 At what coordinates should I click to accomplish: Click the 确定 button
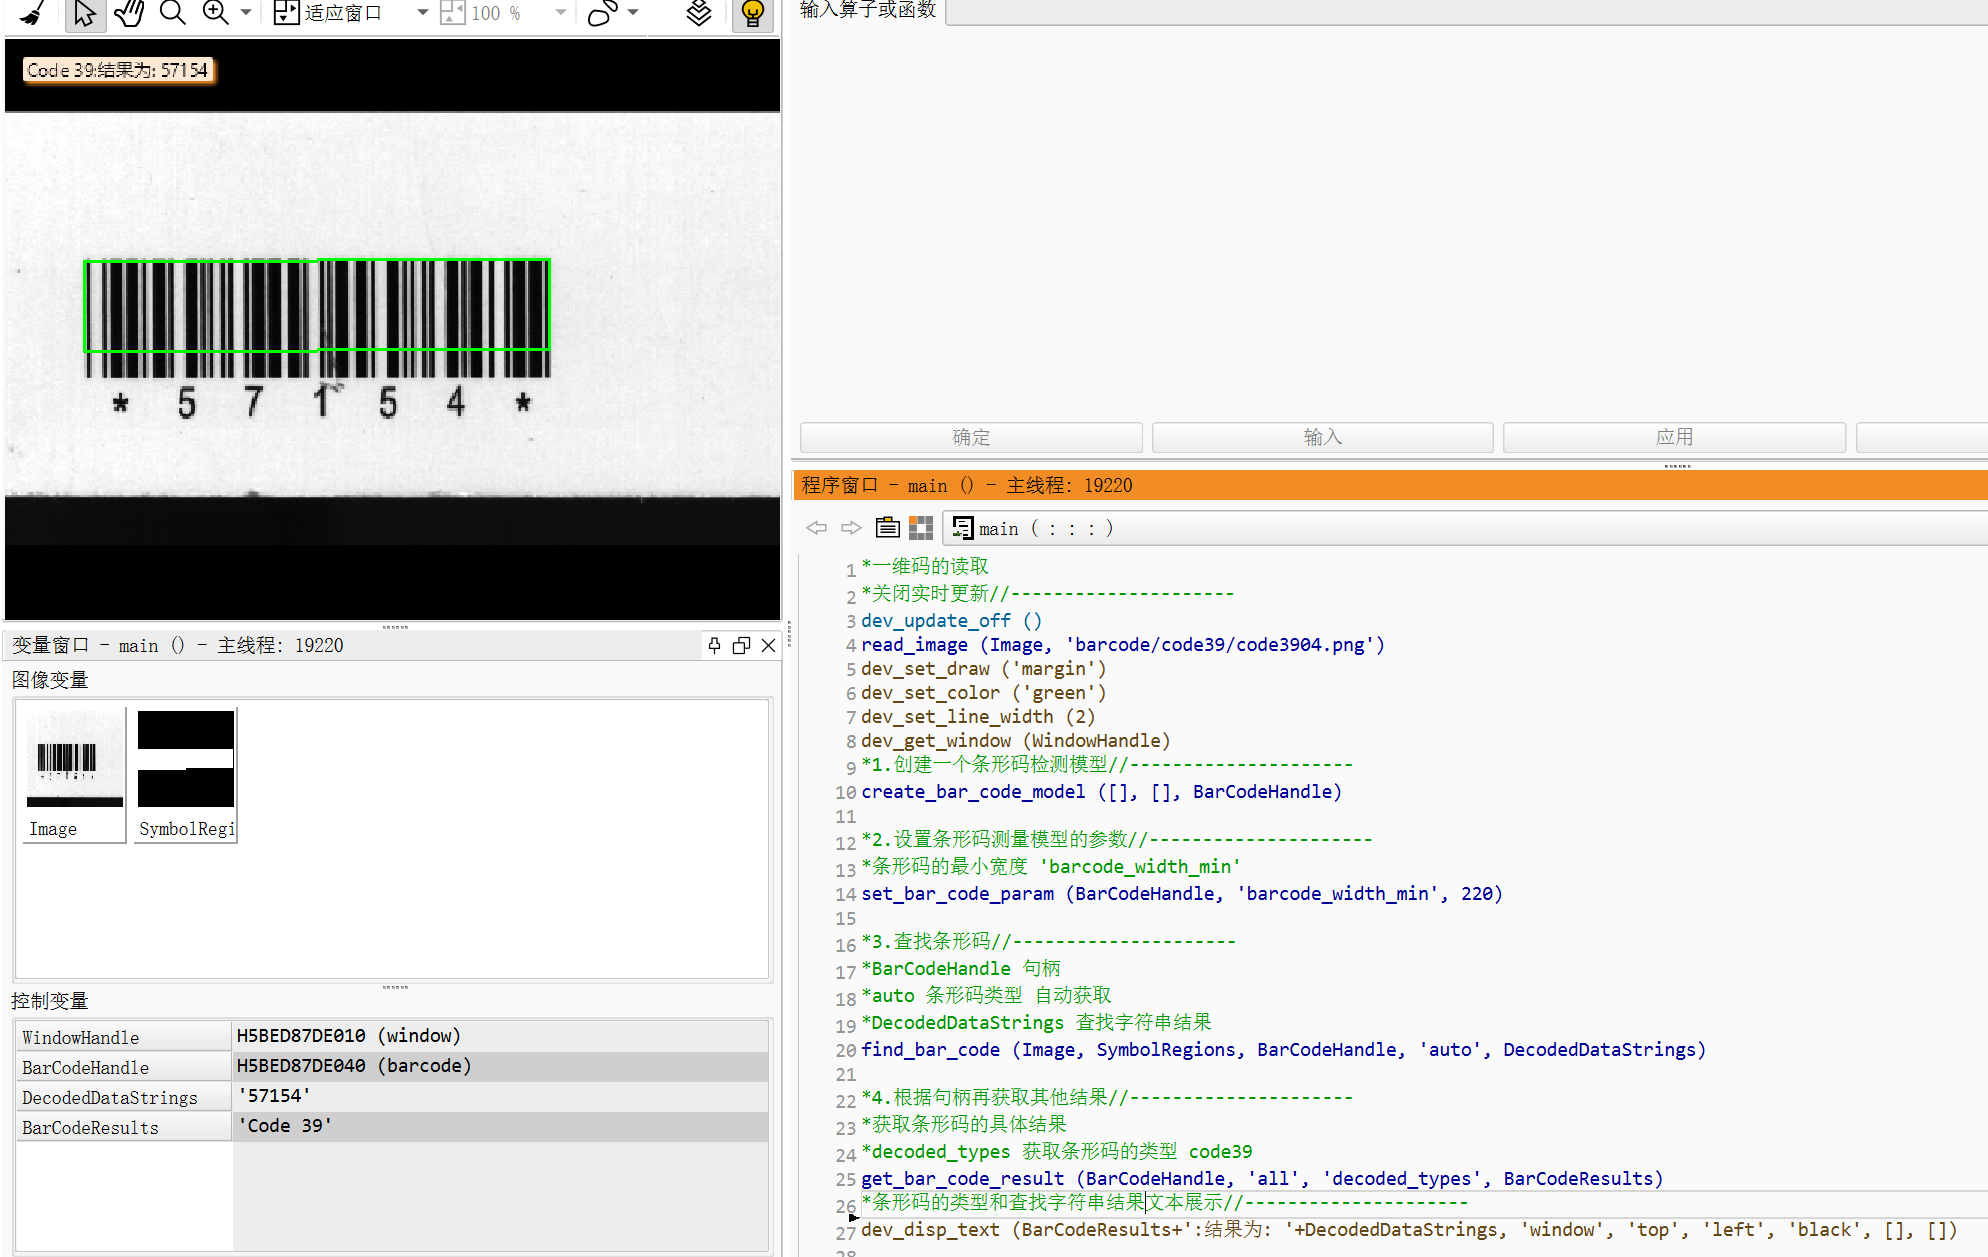[970, 437]
